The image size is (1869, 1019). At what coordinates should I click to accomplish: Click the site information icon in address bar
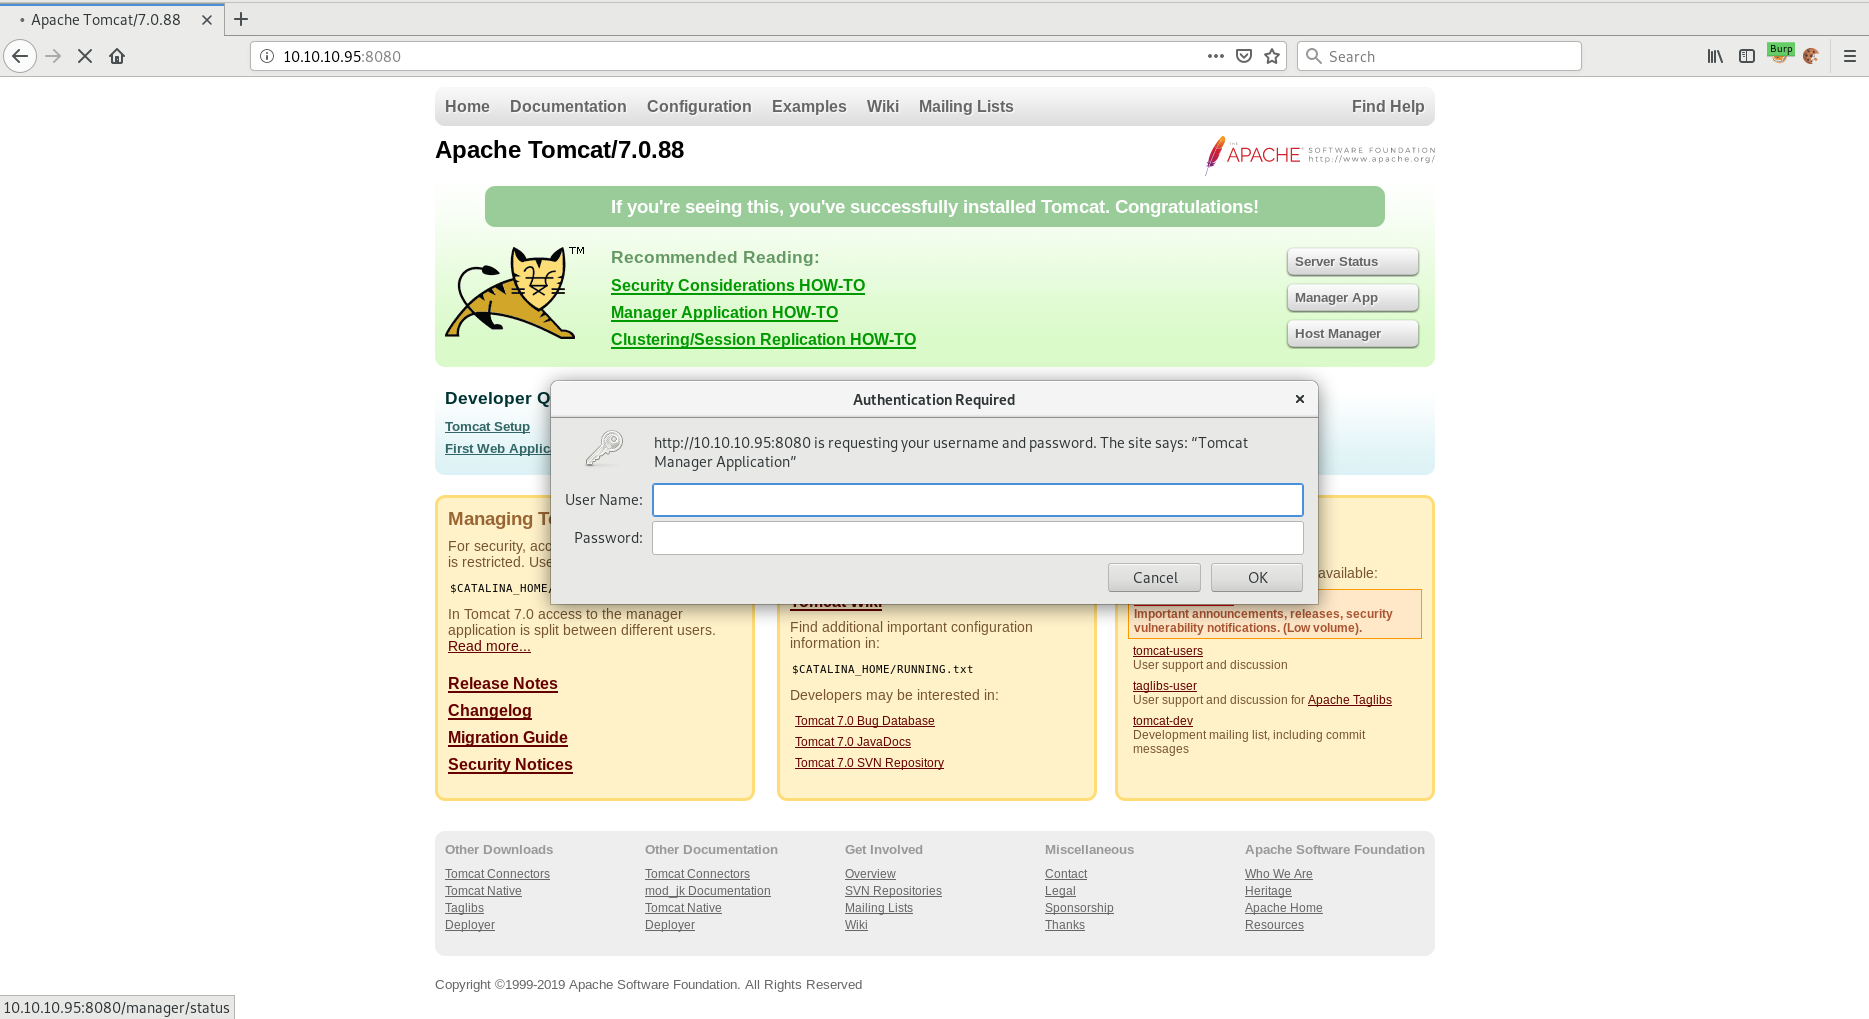[x=267, y=56]
